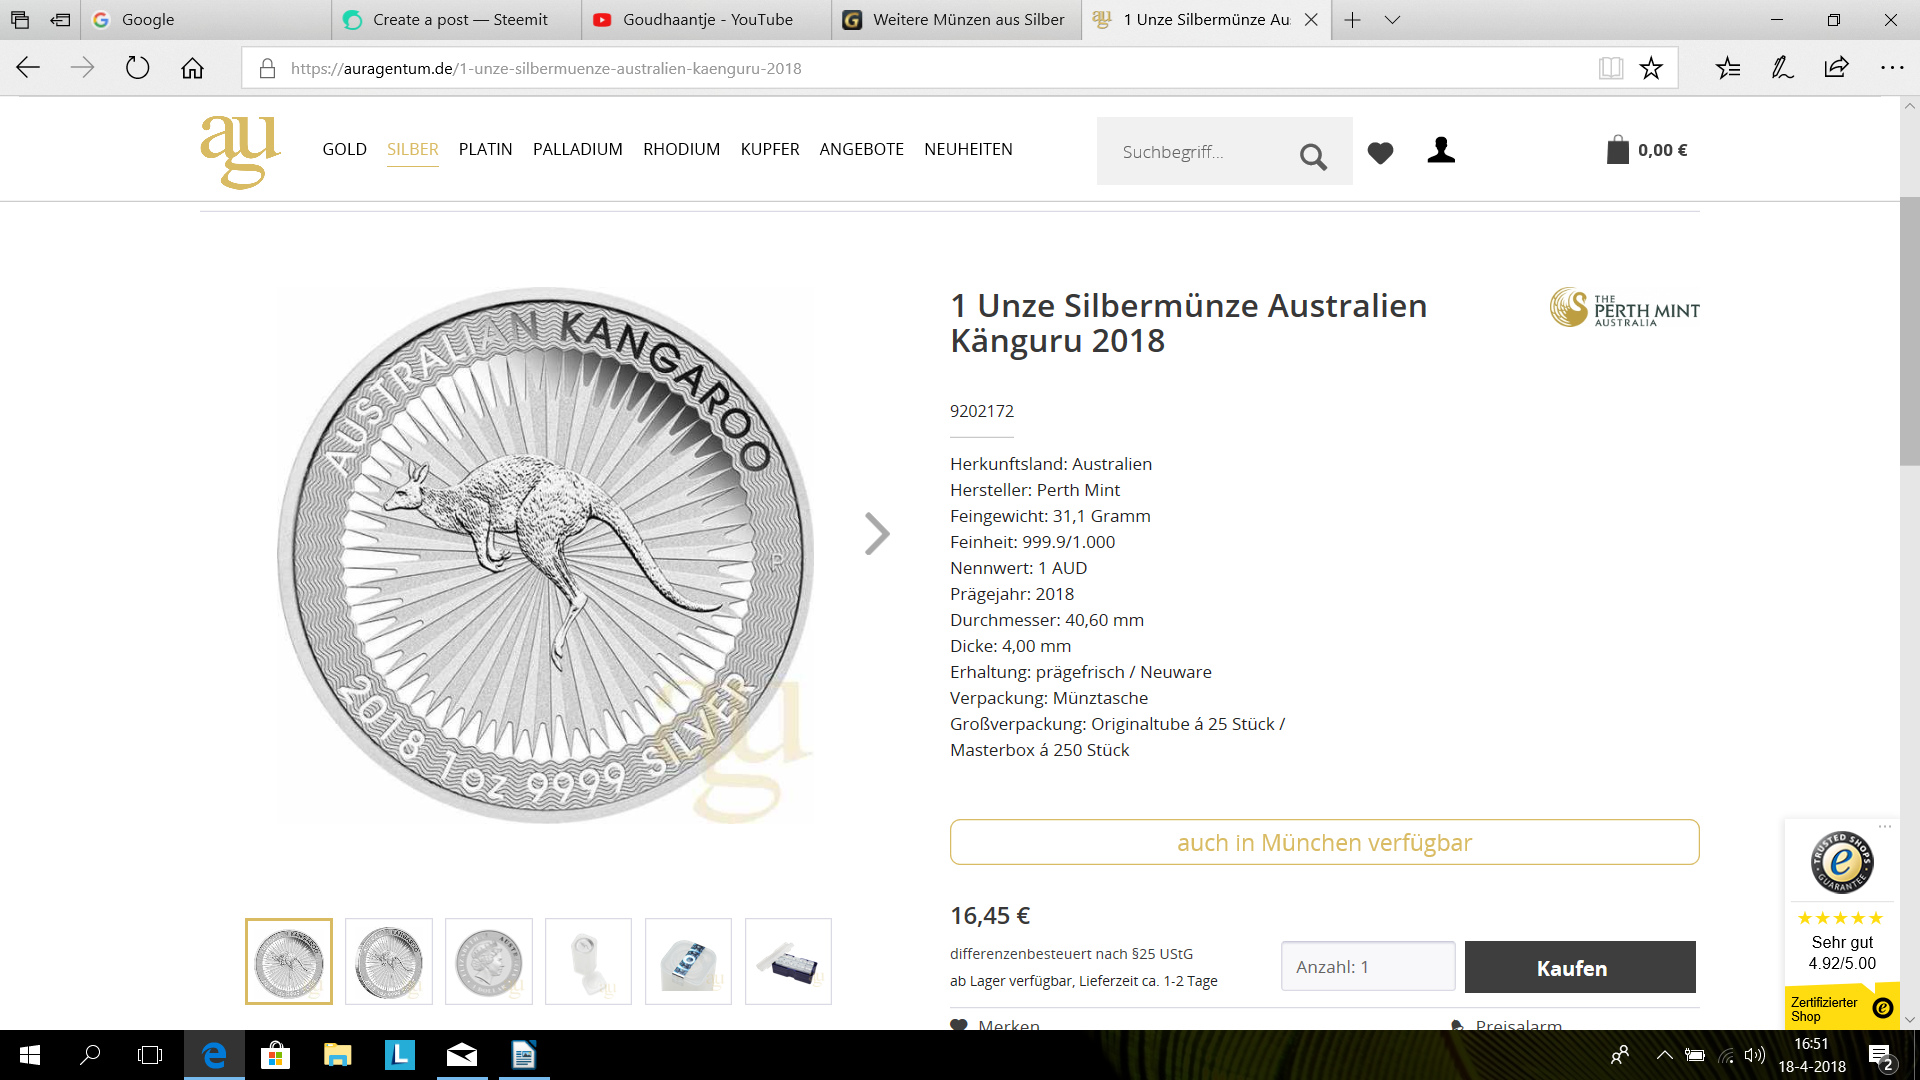Add page to favorites star
The height and width of the screenshot is (1080, 1920).
(1651, 68)
